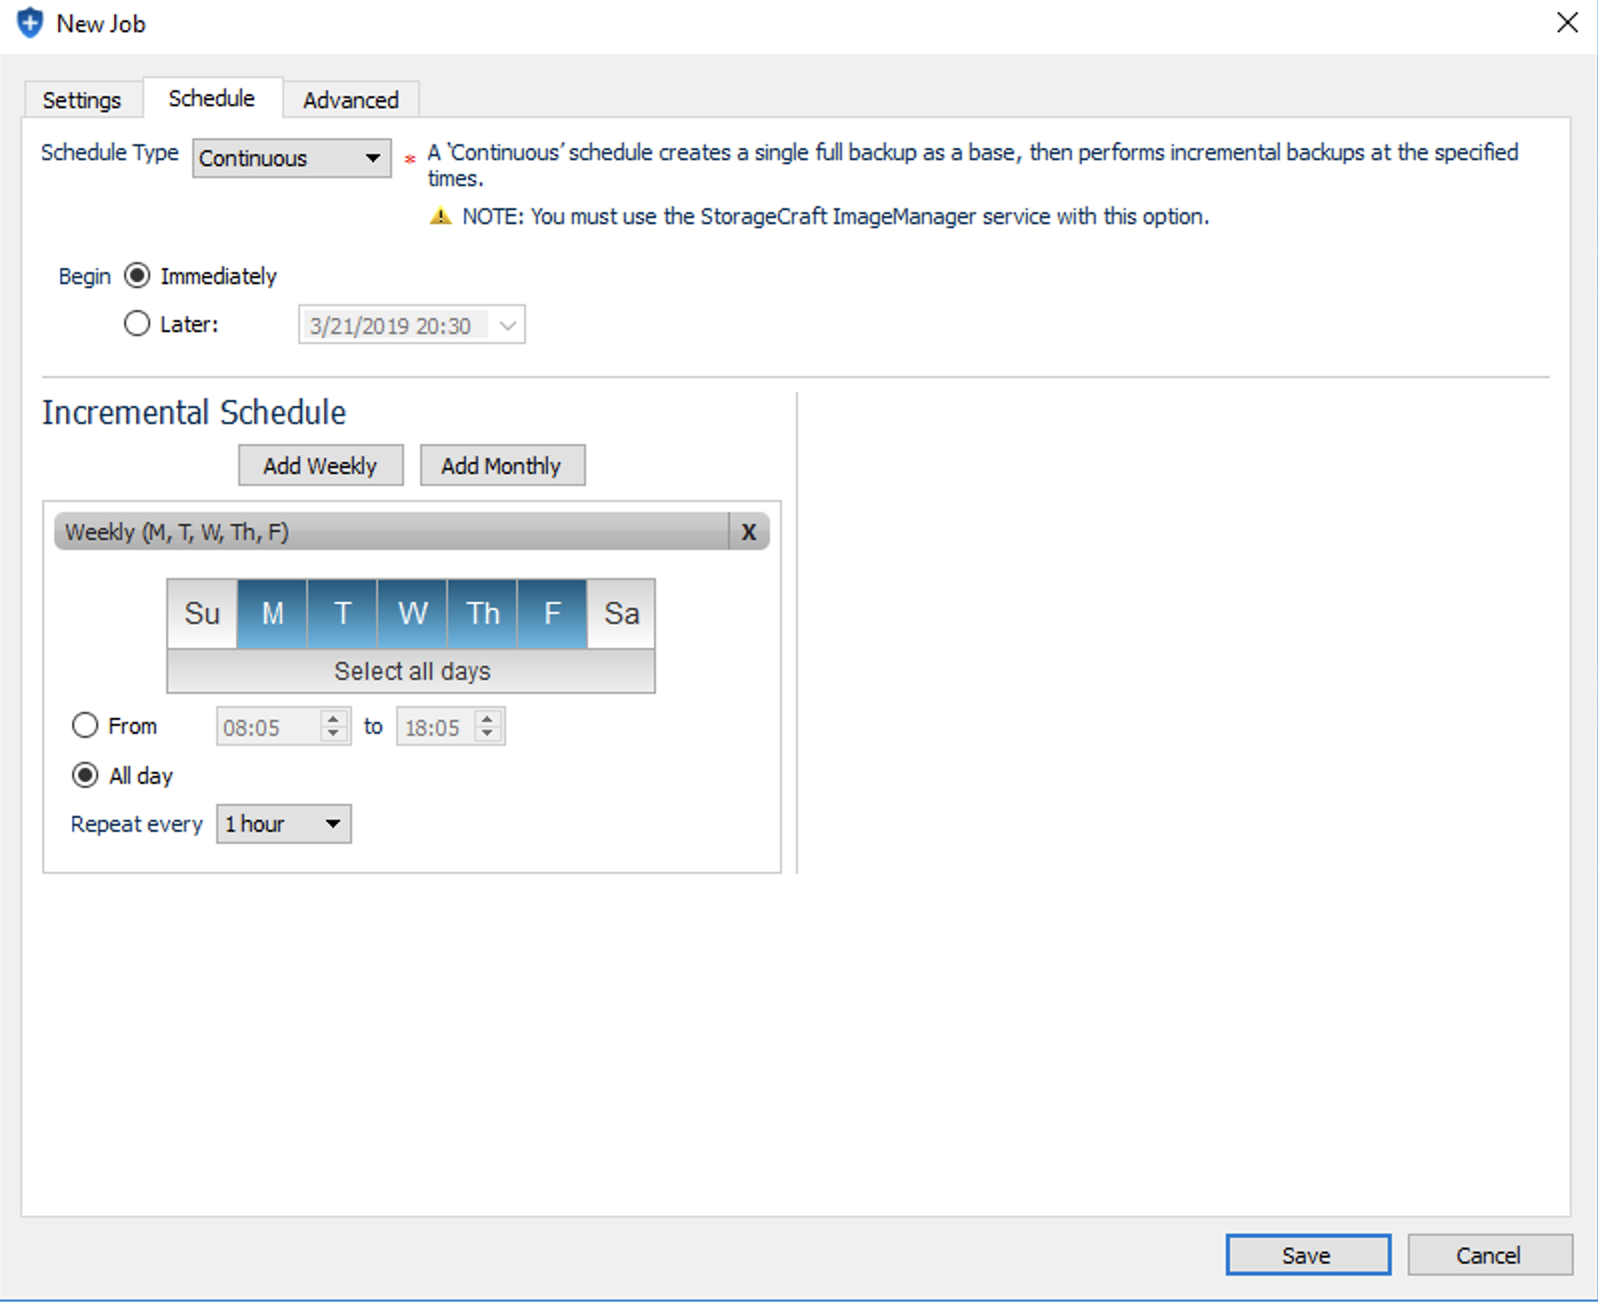Open the Advanced tab
Screen dimensions: 1598x1302
(x=351, y=100)
